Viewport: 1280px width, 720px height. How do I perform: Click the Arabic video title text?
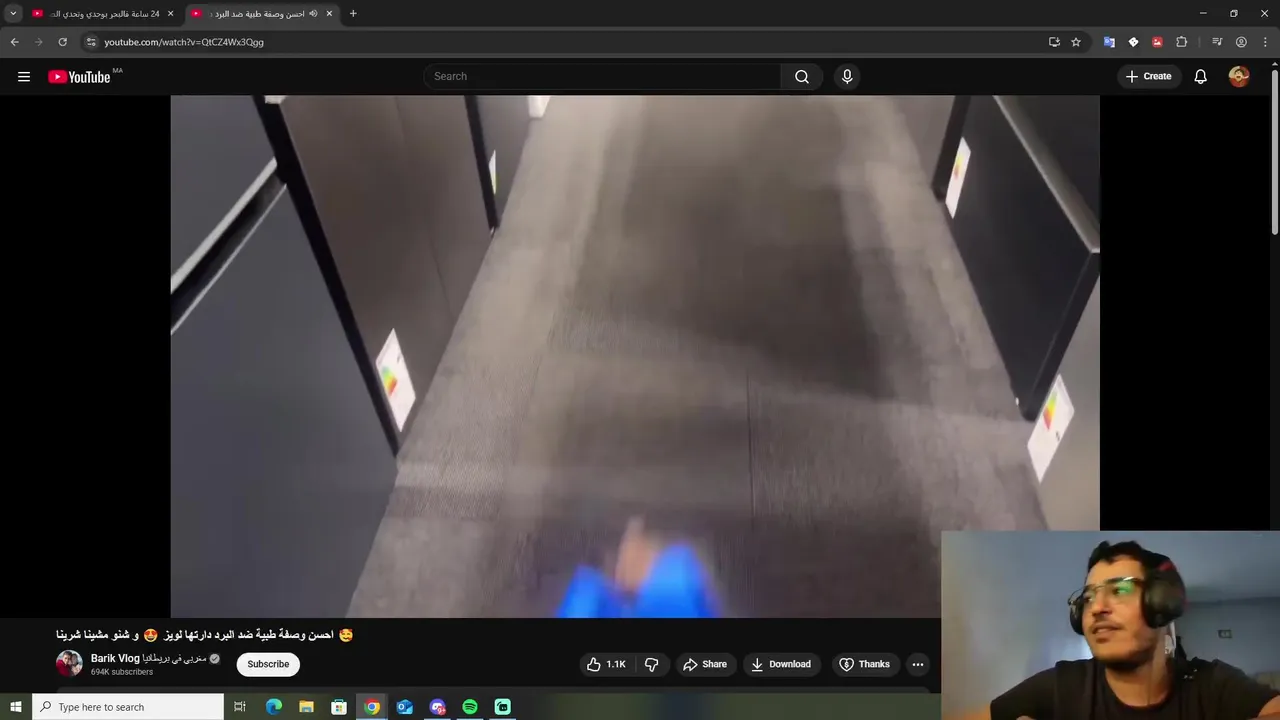(205, 635)
